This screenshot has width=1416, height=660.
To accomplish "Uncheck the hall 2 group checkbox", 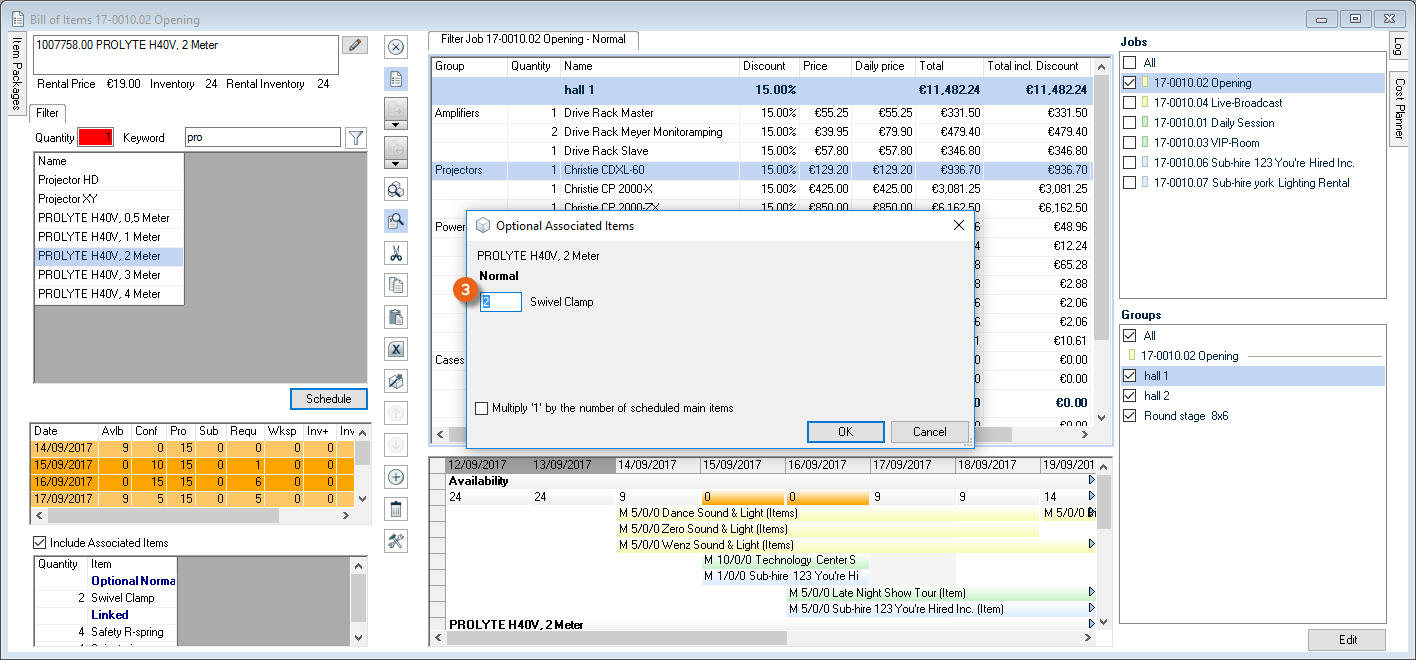I will click(1129, 396).
